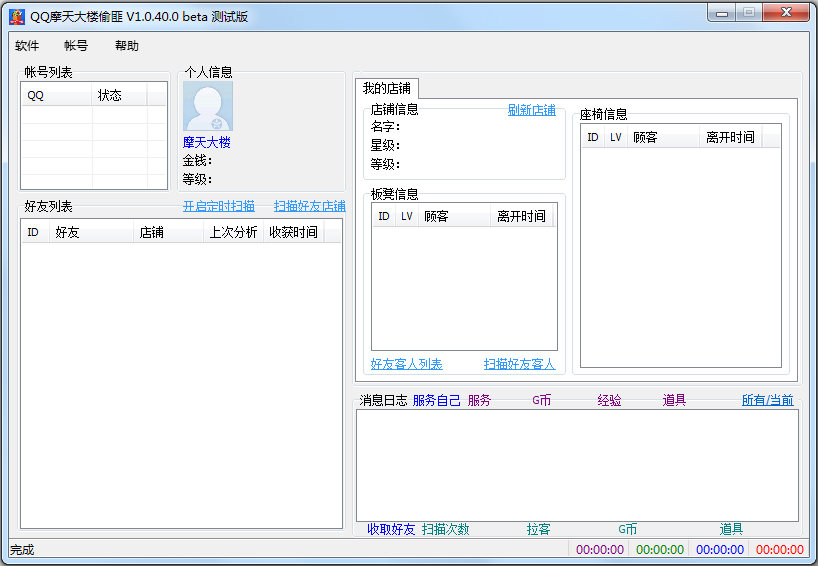Viewport: 818px width, 566px height.
Task: Click the 好友 column header
Action: (x=91, y=232)
